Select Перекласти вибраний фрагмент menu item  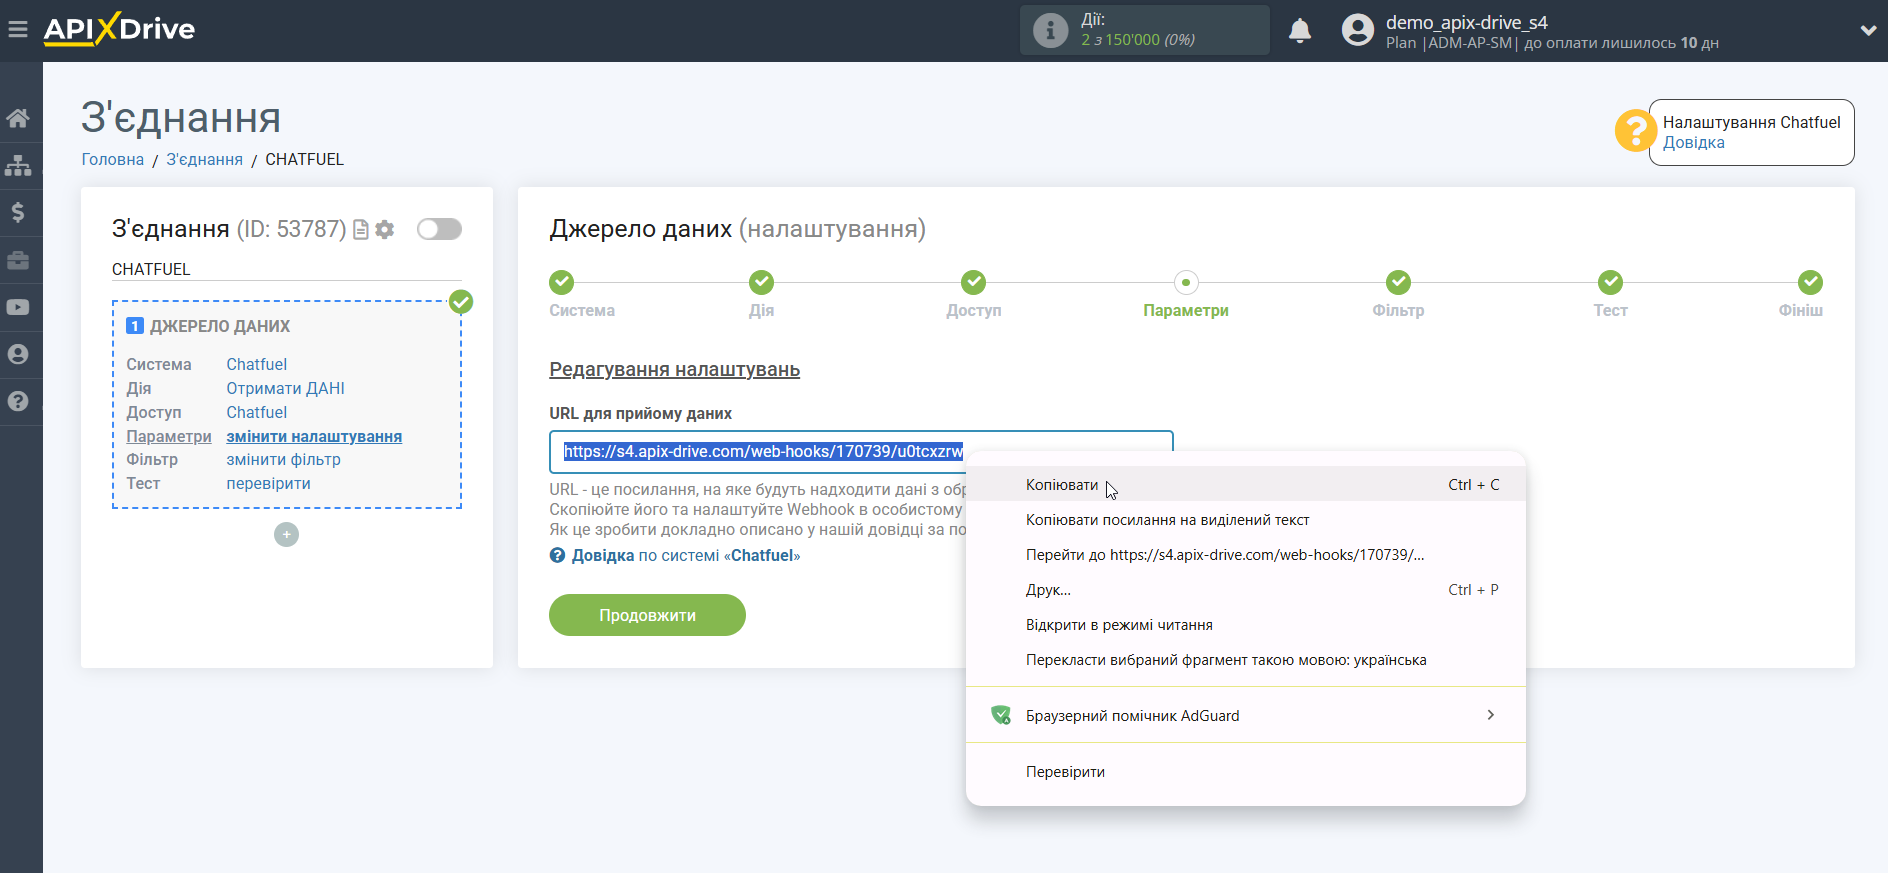coord(1246,660)
